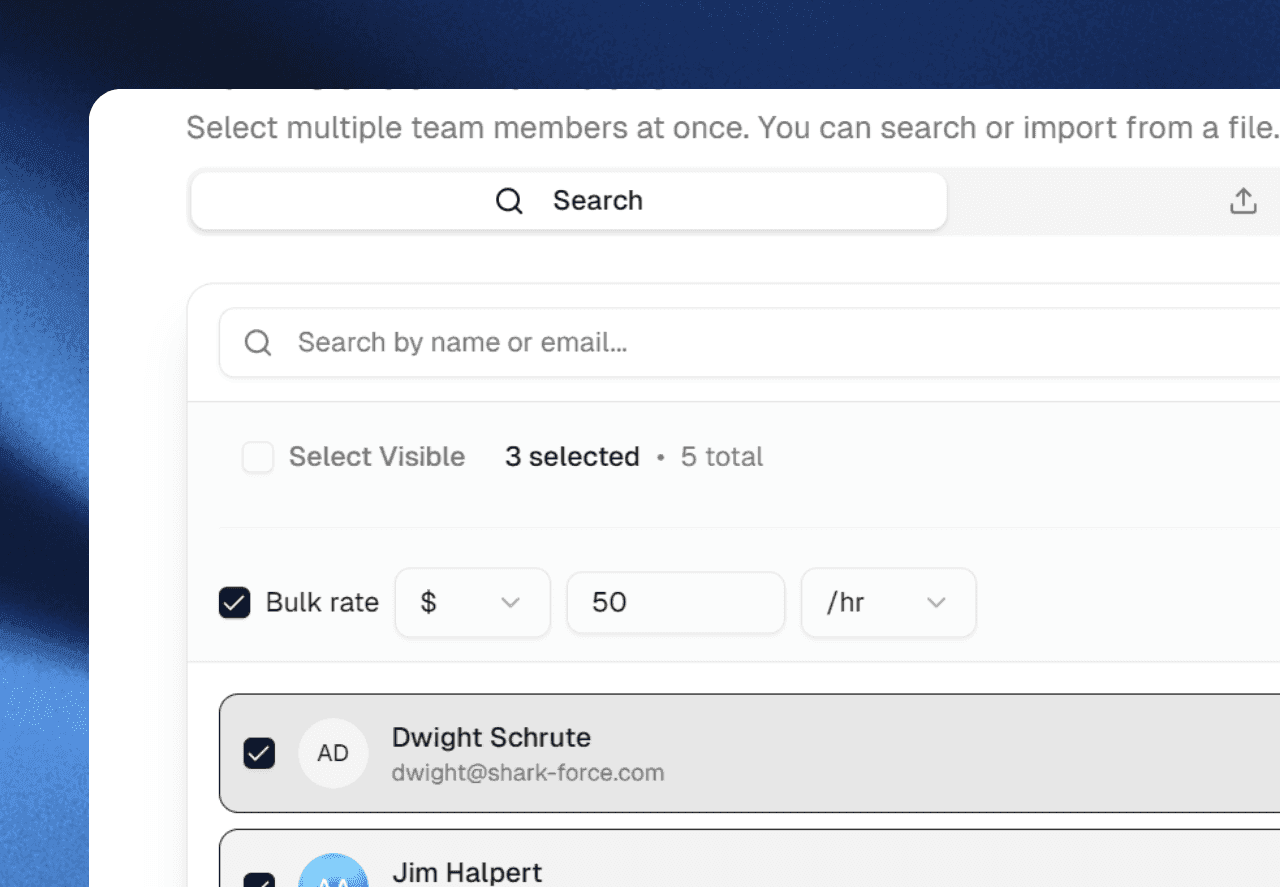
Task: Edit the bulk rate value 50
Action: [x=676, y=603]
